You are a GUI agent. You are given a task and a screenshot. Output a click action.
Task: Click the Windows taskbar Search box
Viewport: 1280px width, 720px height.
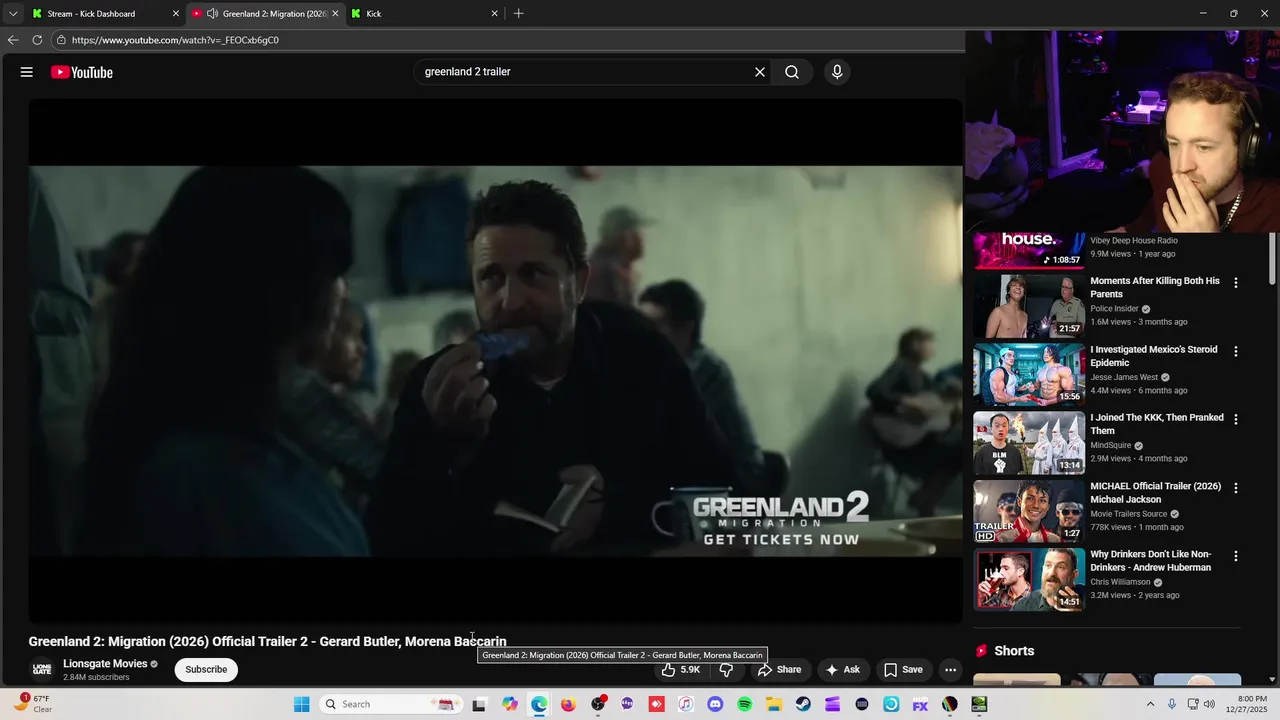[x=390, y=704]
